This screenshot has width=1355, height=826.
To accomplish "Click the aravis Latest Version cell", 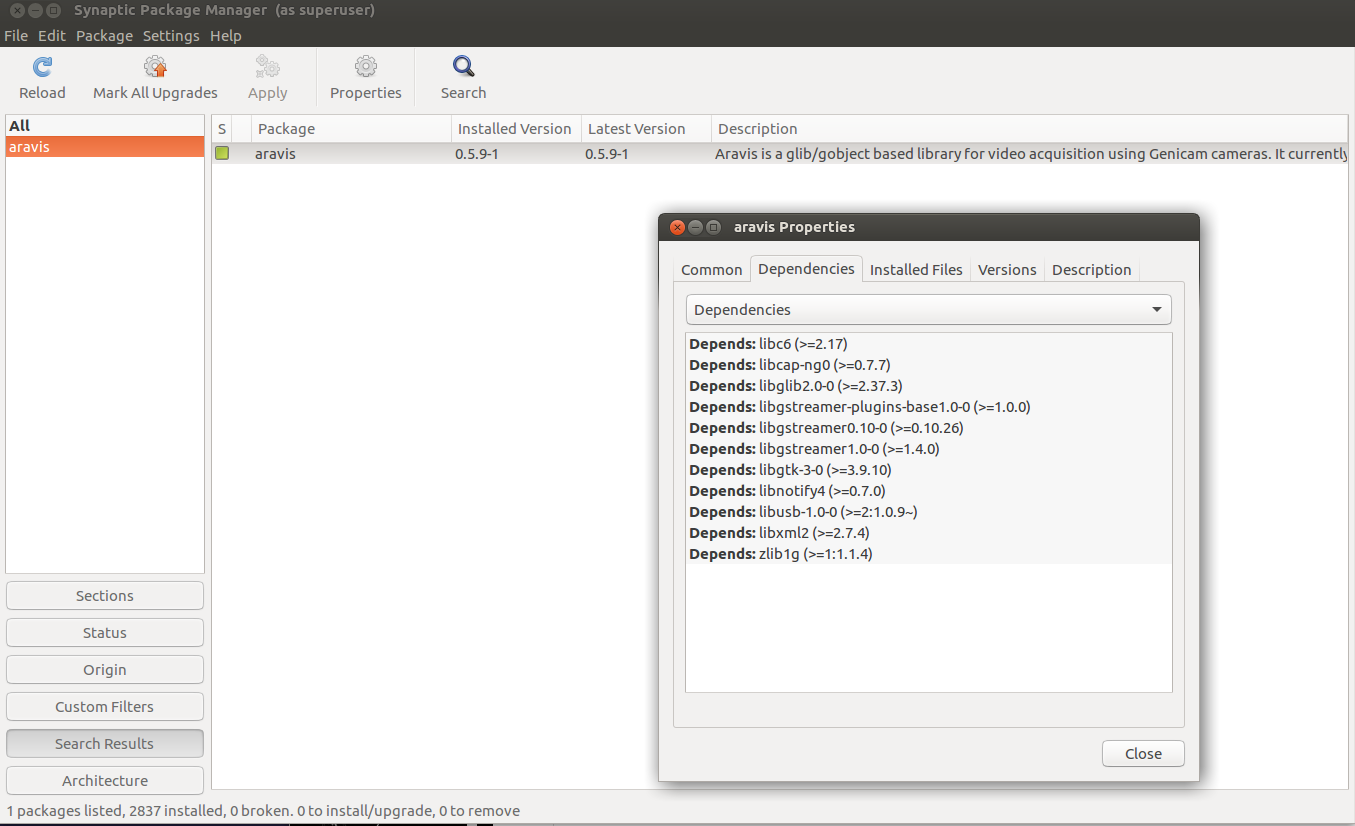I will tap(607, 154).
